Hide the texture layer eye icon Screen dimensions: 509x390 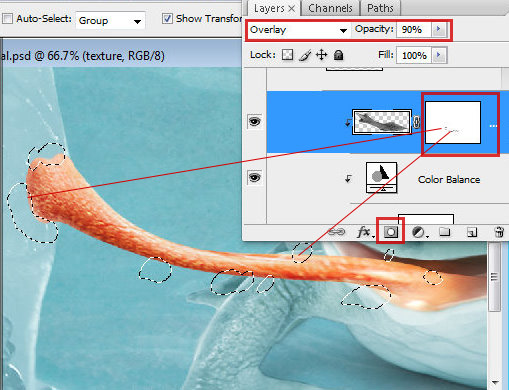(x=255, y=122)
